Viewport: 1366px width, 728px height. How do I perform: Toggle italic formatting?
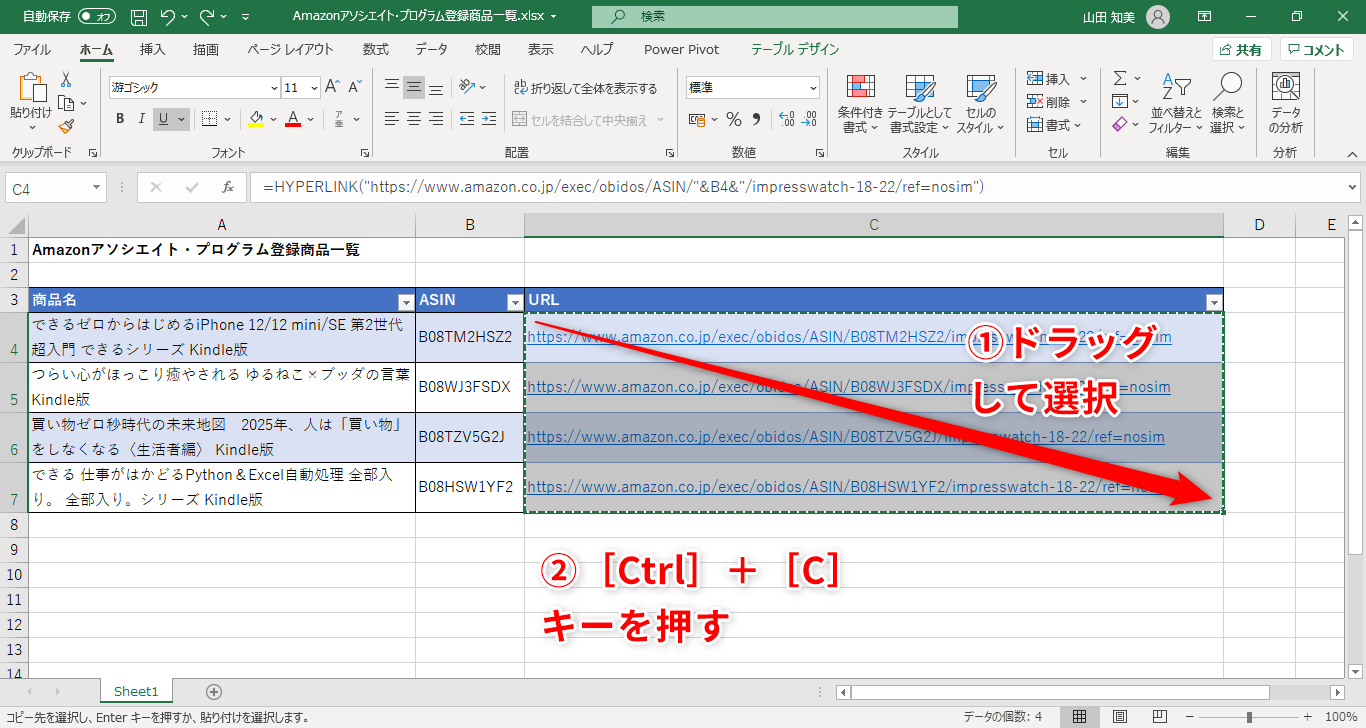coord(142,119)
